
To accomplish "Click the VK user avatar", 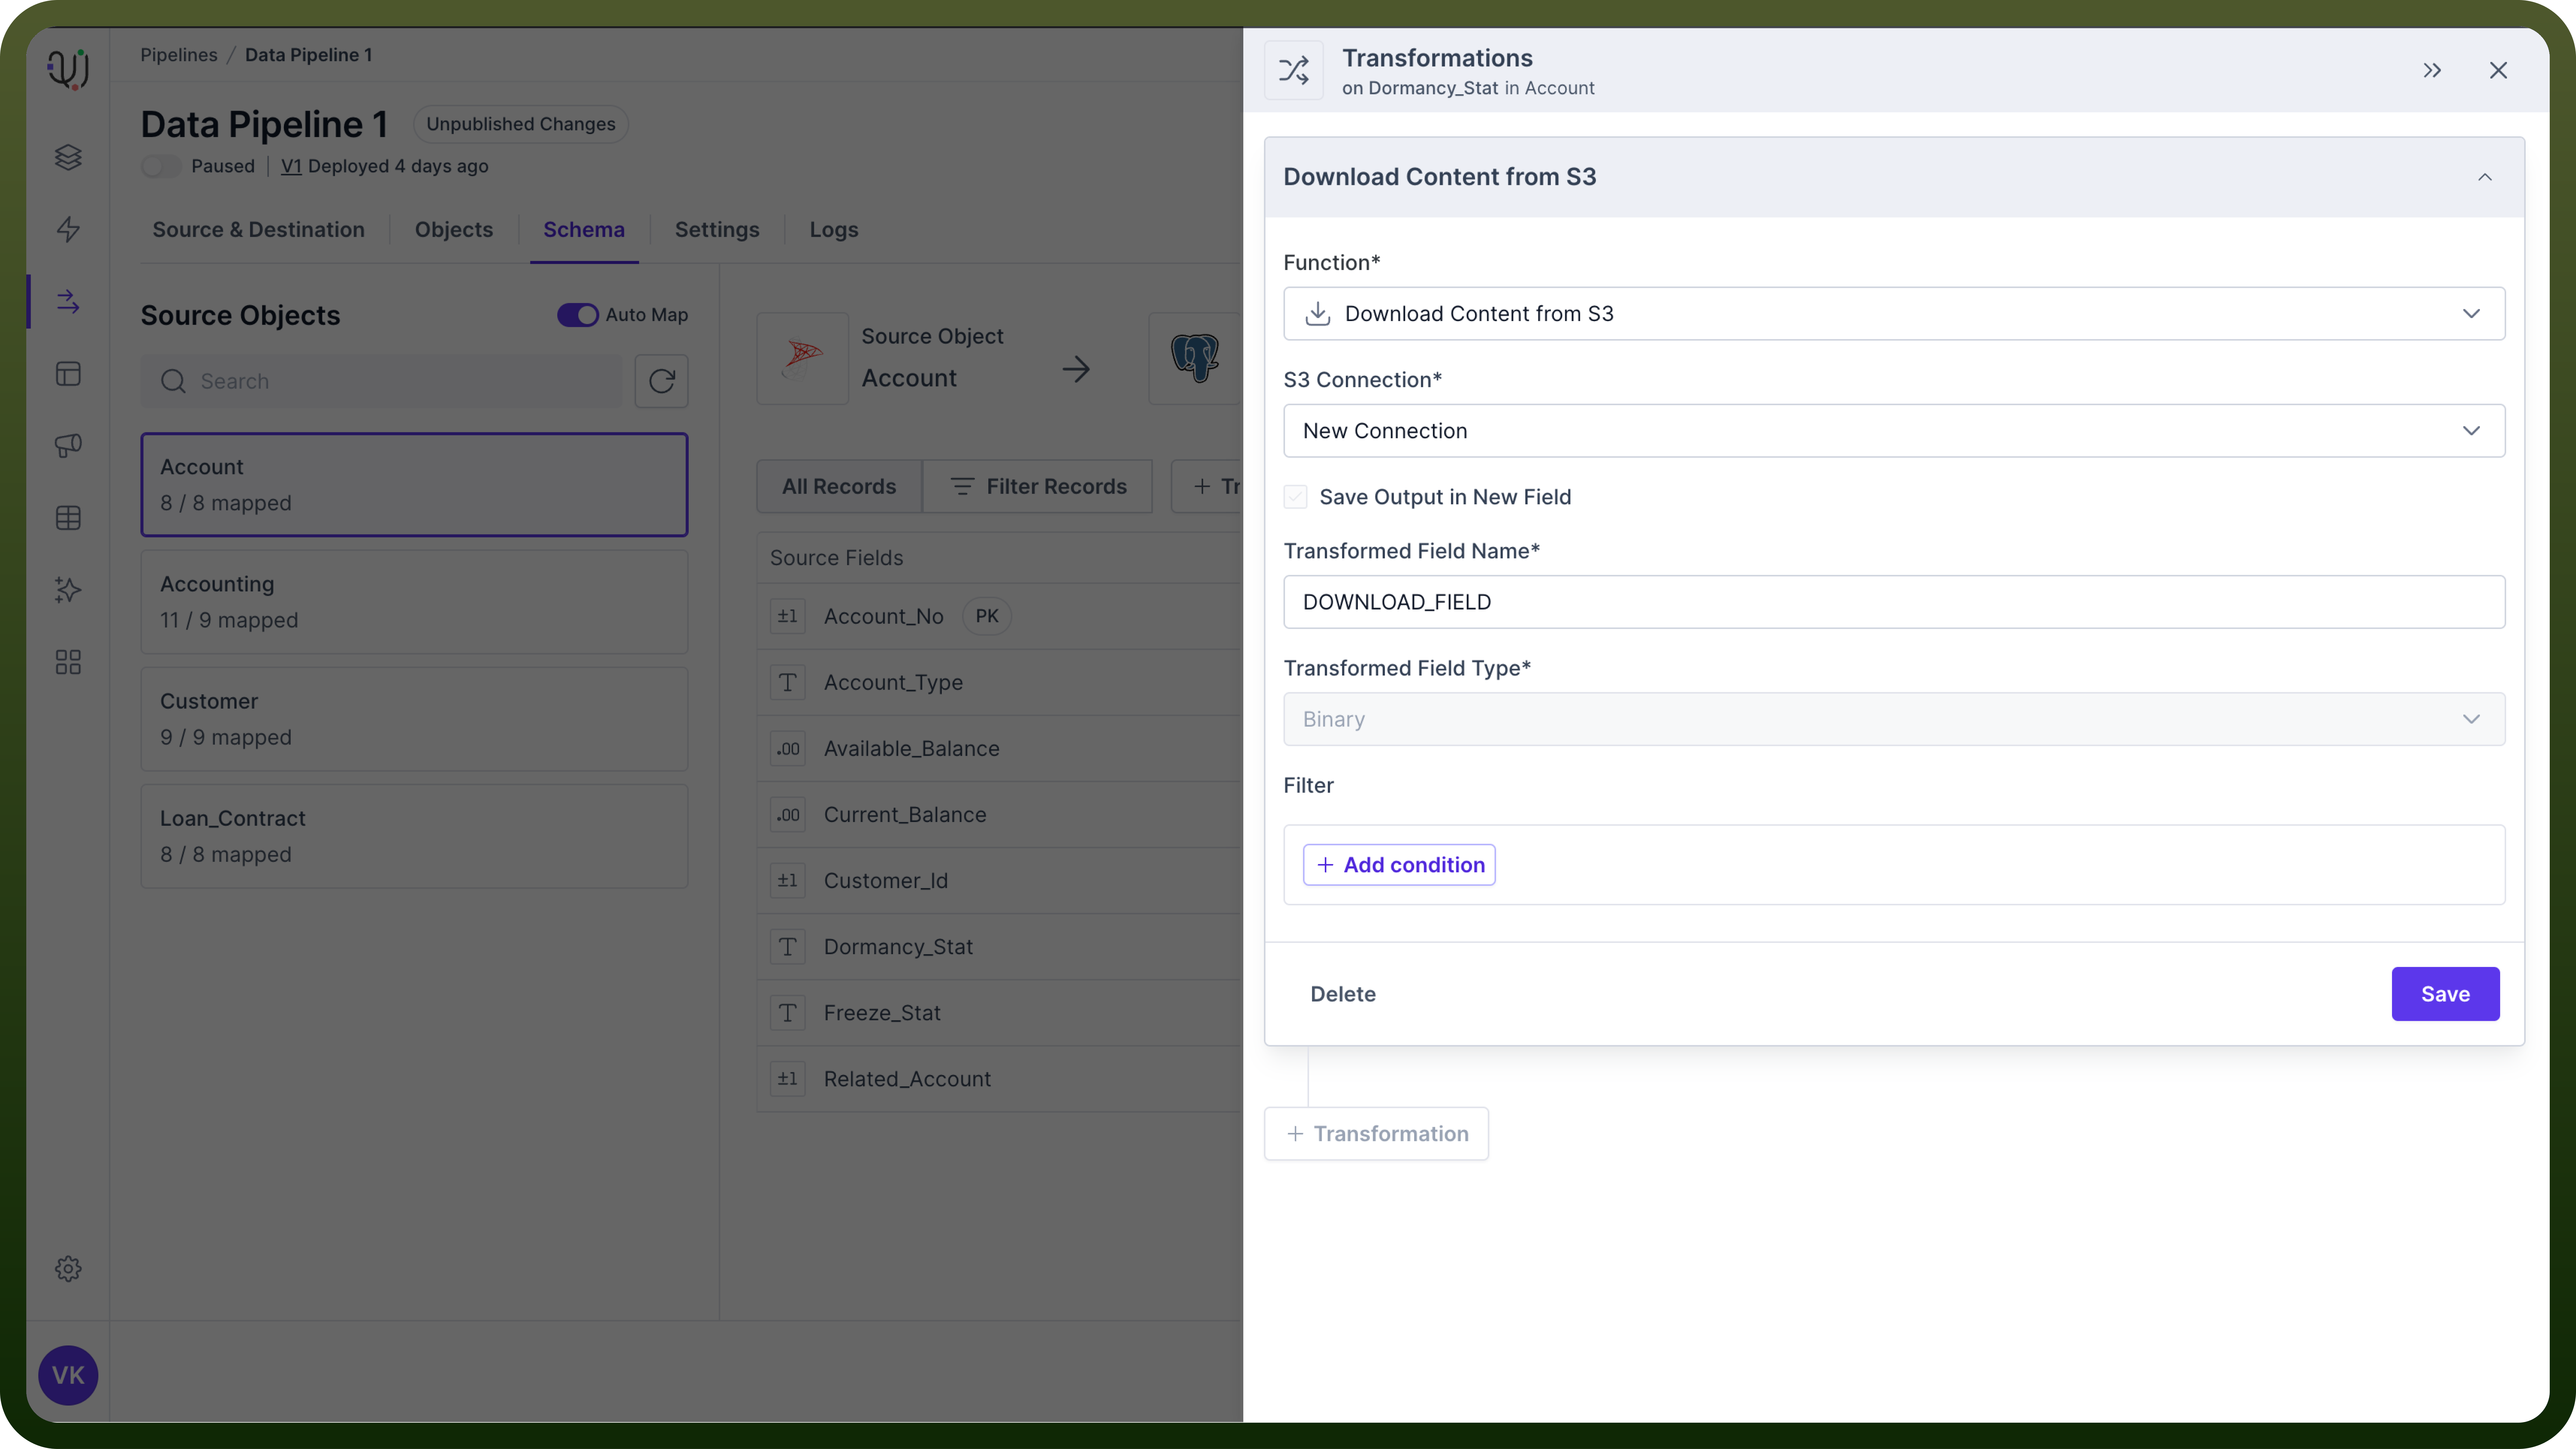I will tap(68, 1375).
